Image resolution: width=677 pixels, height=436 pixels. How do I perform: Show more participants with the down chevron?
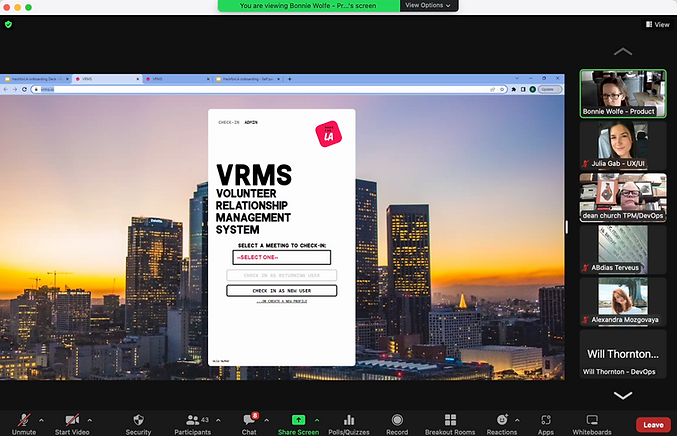pyautogui.click(x=623, y=395)
